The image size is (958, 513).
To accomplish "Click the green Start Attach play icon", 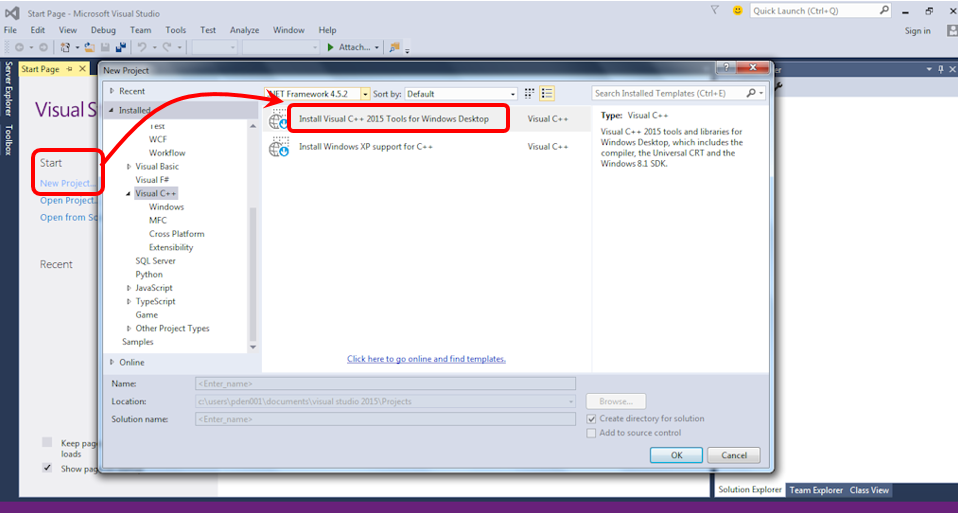I will [331, 47].
